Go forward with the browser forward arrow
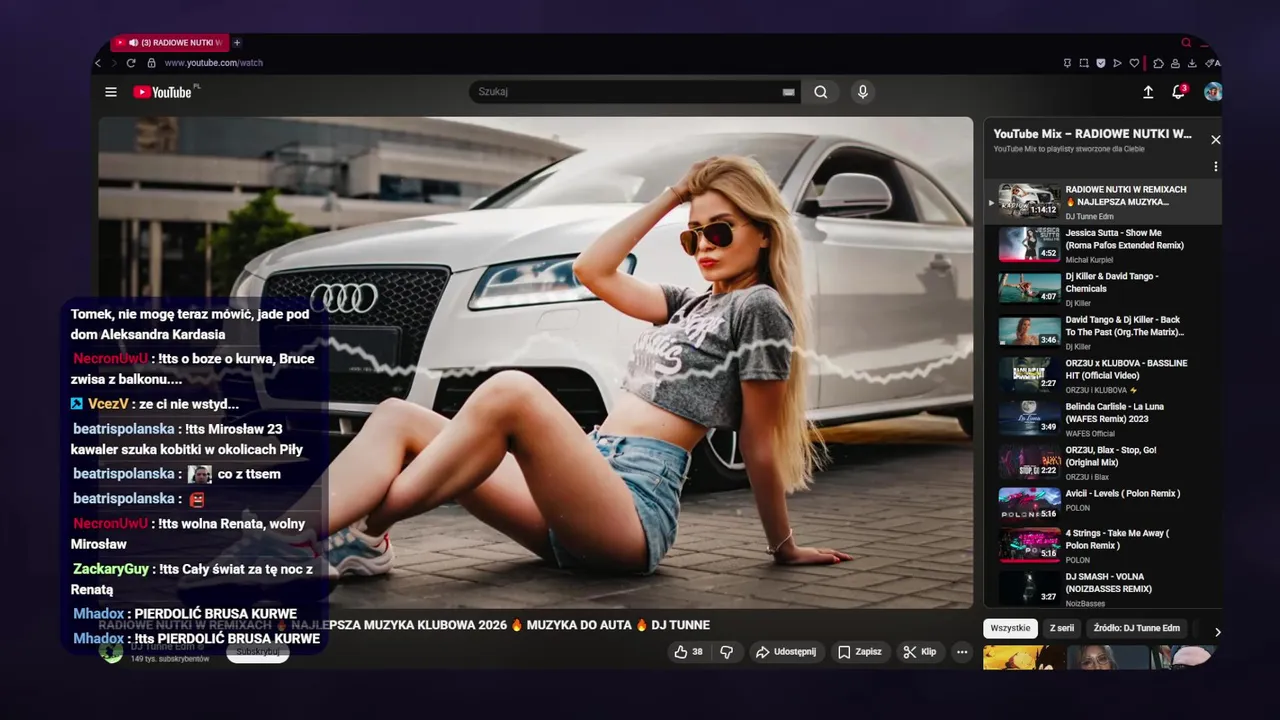This screenshot has height=720, width=1280. point(114,63)
